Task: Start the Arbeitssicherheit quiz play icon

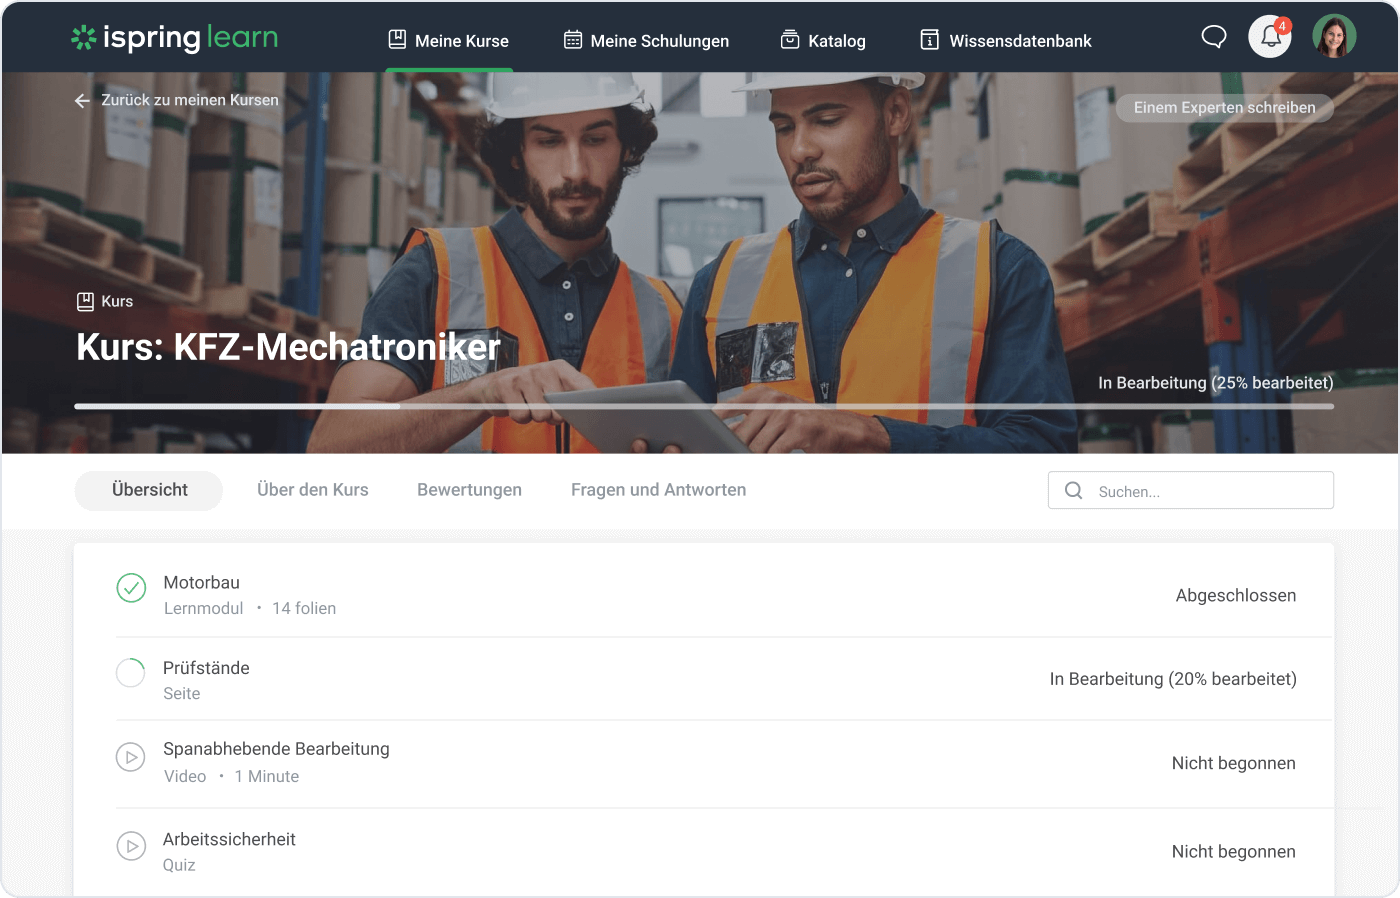Action: 131,846
